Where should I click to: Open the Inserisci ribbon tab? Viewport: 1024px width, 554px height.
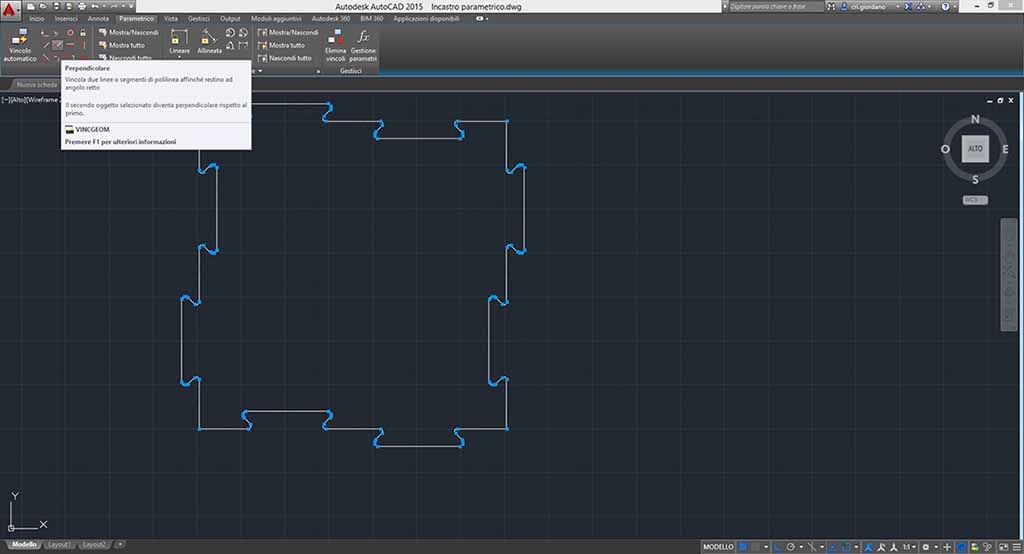[66, 19]
